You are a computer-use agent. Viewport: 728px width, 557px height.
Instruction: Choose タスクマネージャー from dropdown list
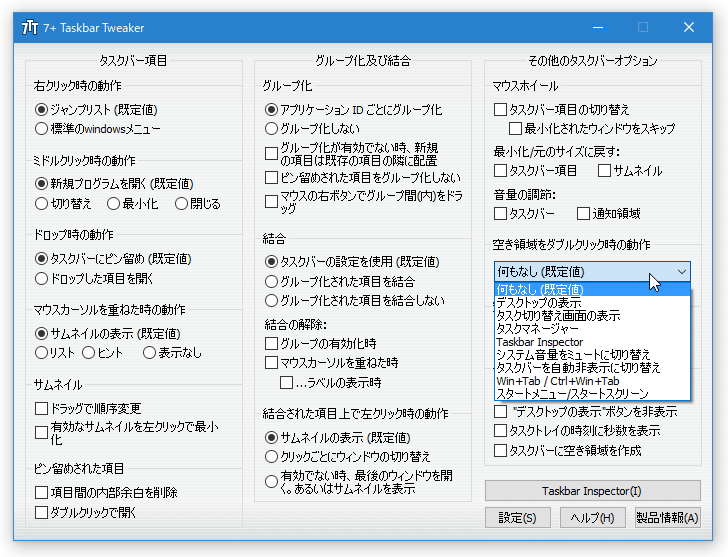click(x=593, y=329)
